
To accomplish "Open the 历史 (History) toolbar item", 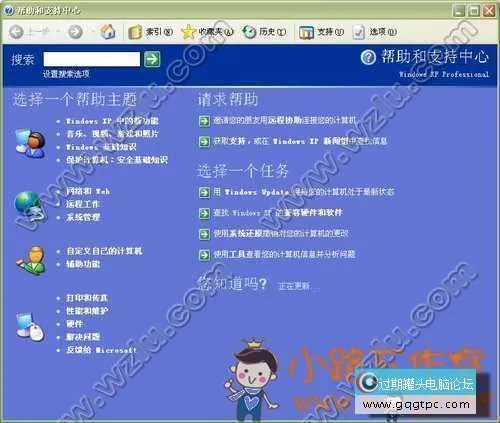I will point(264,32).
